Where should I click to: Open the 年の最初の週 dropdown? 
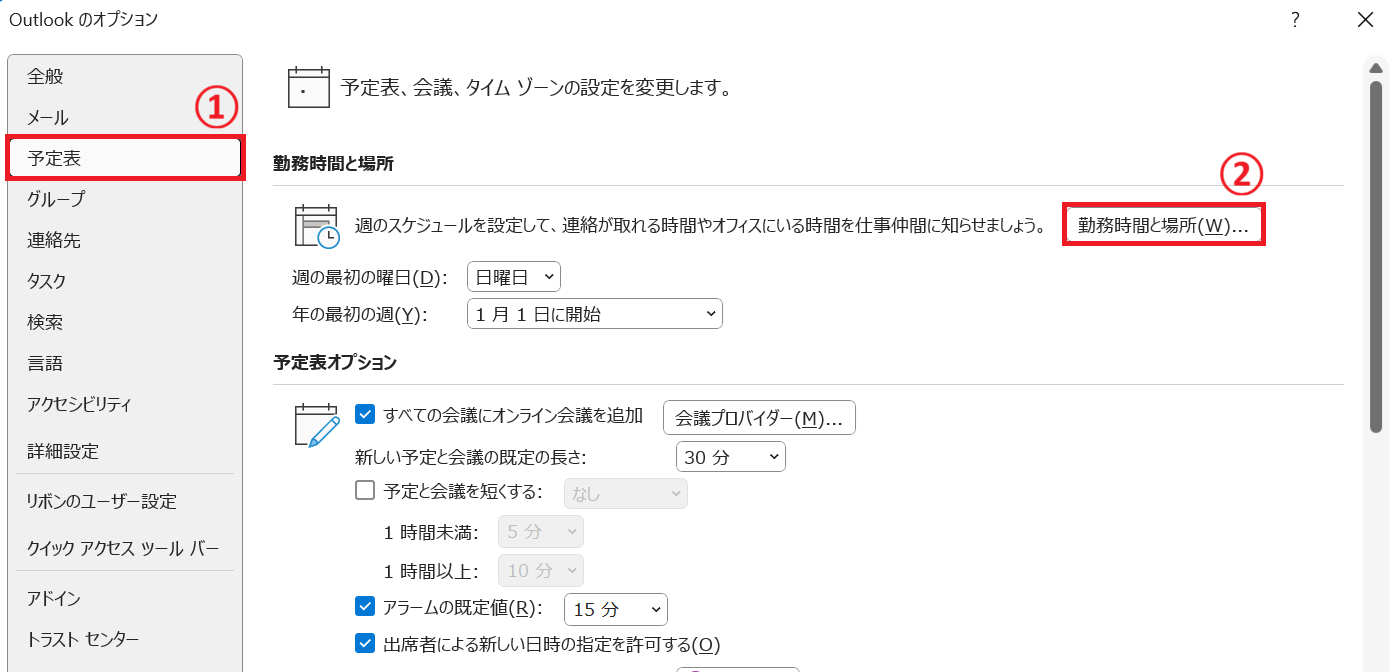(x=594, y=313)
